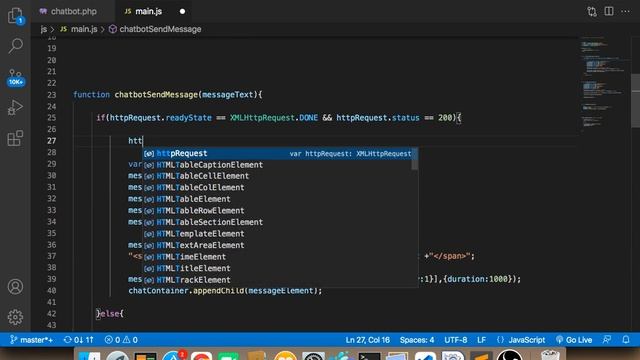
Task: Click XMLHttpRequest on line 25
Action: (262, 118)
